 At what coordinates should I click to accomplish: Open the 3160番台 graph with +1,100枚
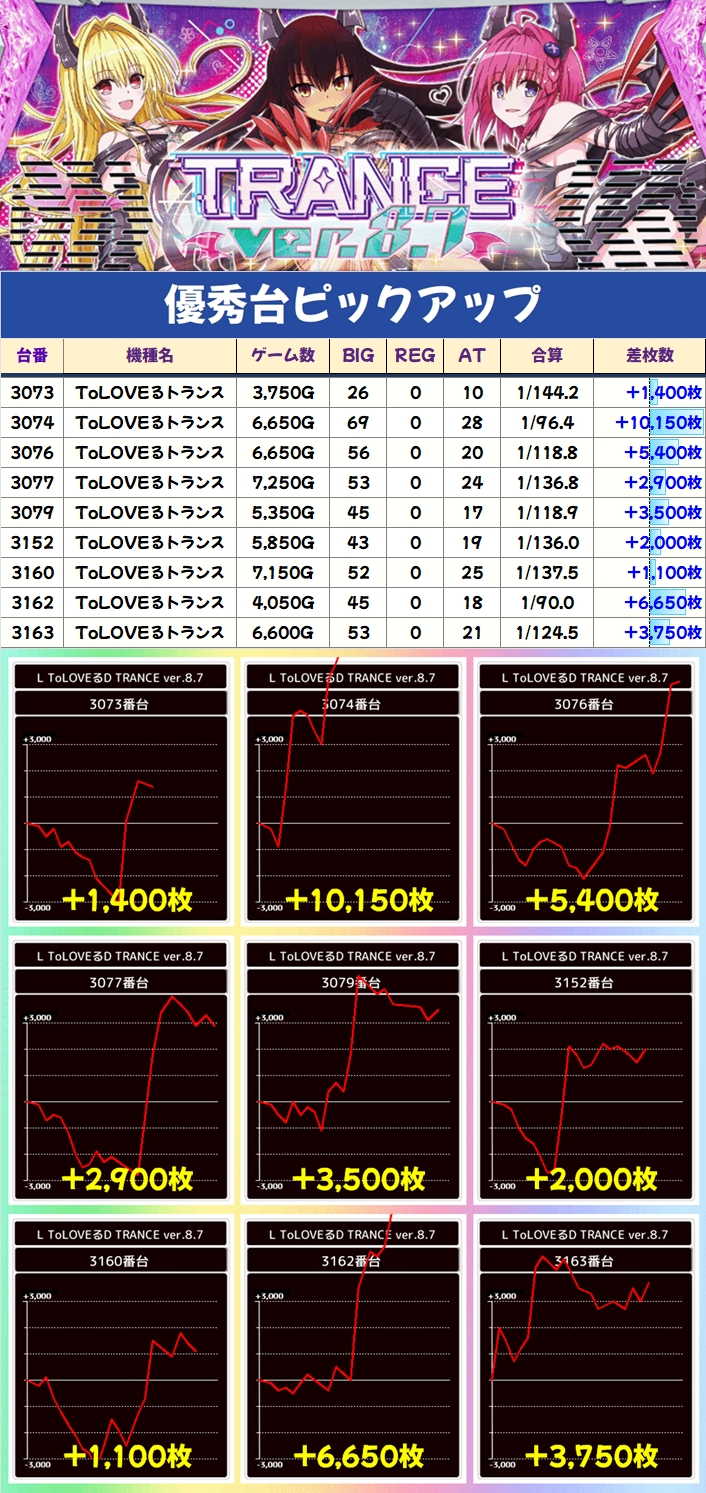point(121,1349)
